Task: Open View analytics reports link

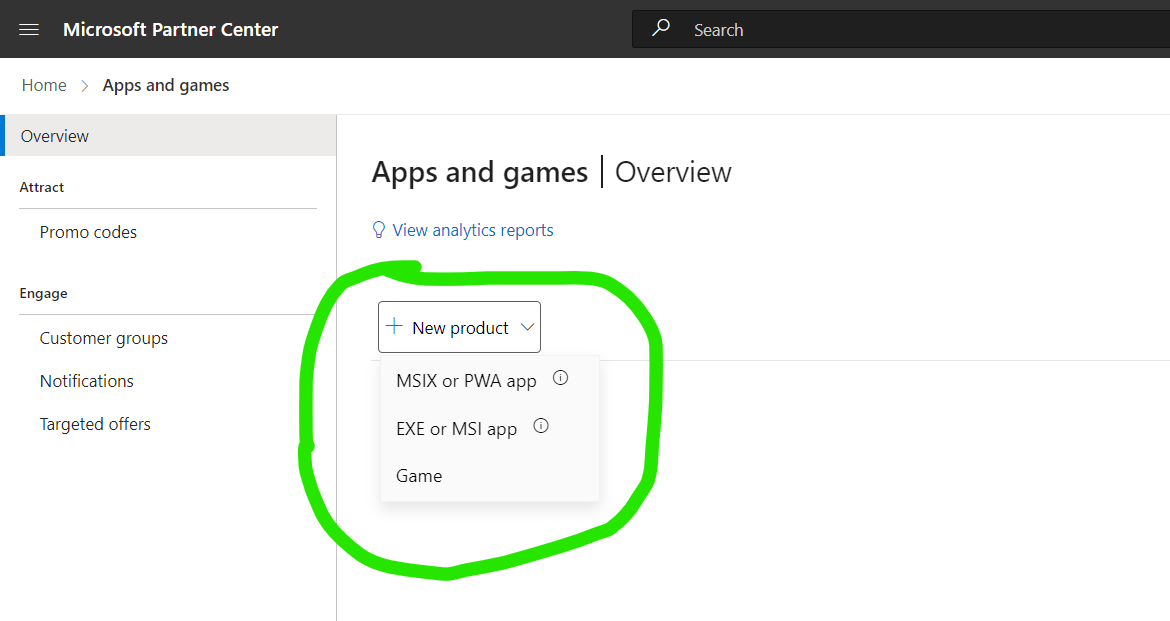Action: (473, 231)
